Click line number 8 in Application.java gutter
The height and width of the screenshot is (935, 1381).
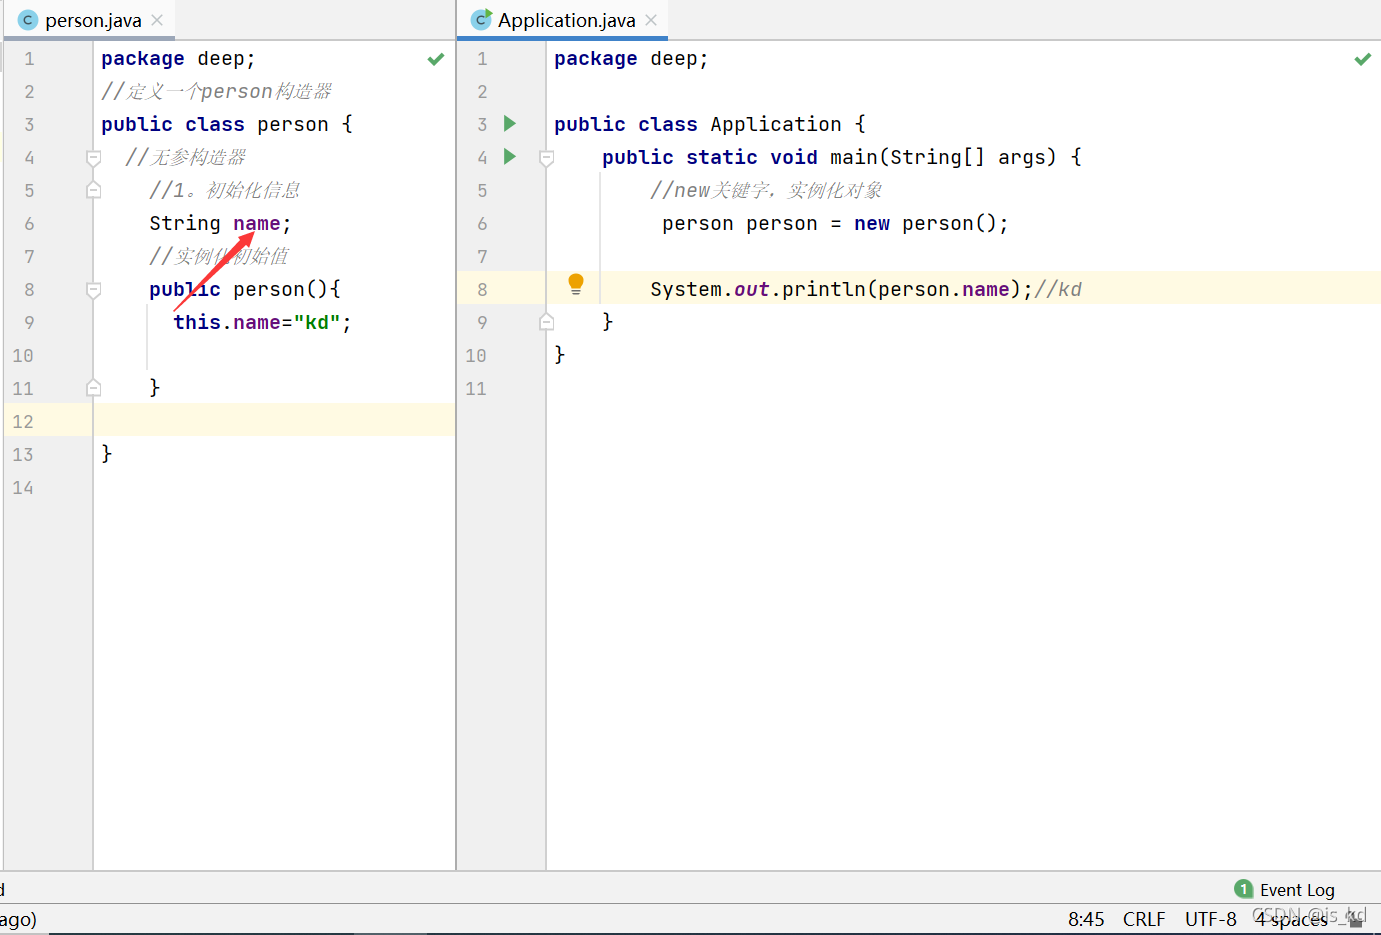[482, 289]
